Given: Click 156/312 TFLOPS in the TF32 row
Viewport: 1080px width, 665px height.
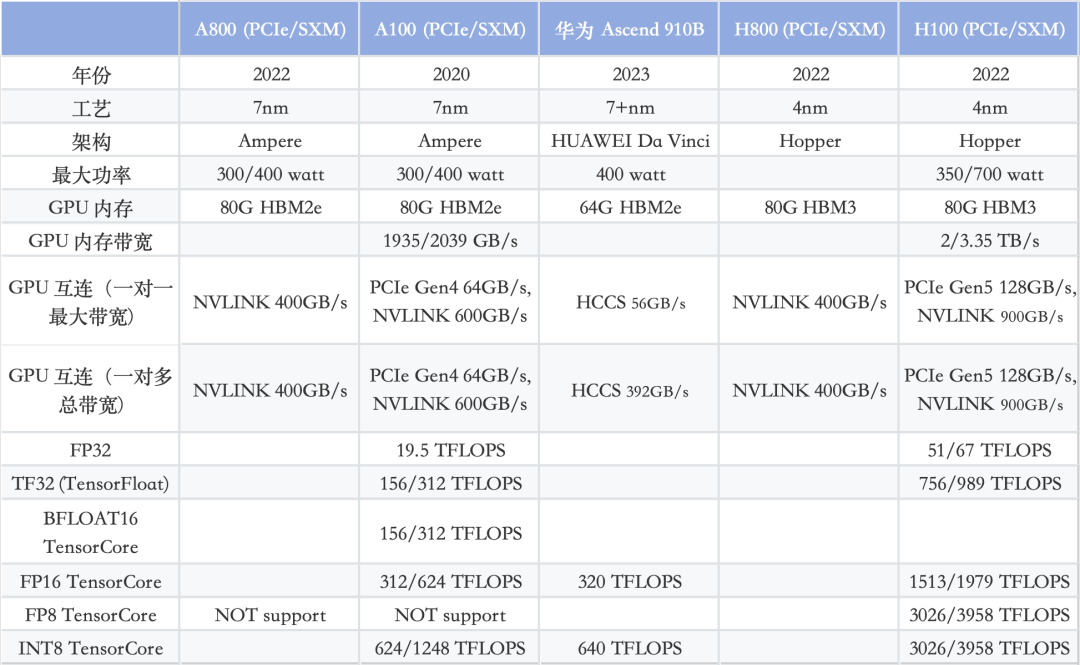Looking at the screenshot, I should click(x=450, y=484).
